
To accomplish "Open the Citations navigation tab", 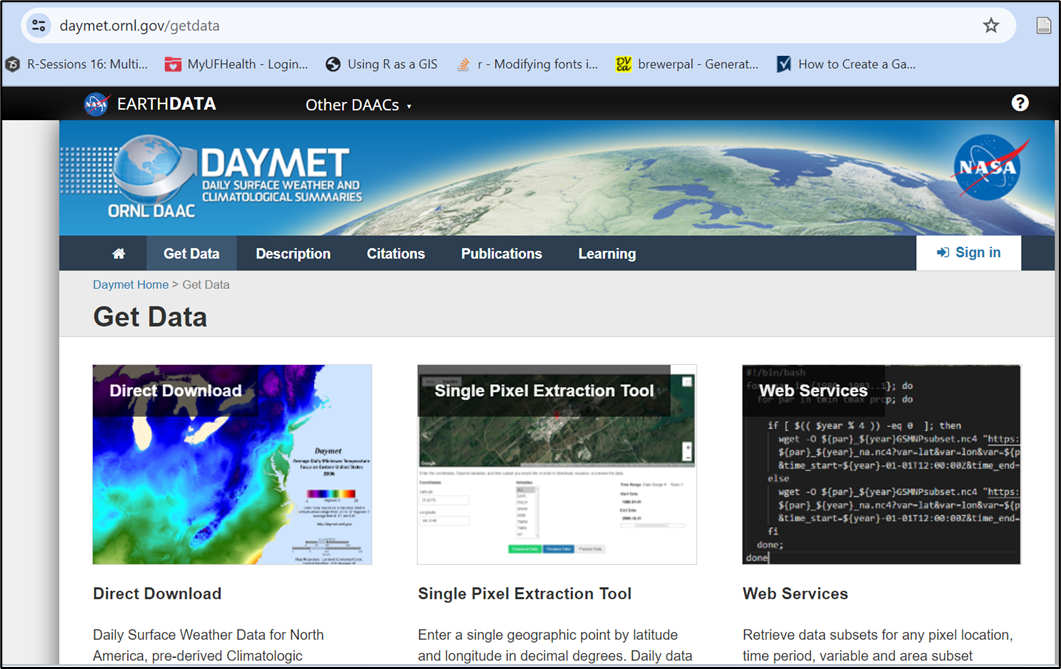I will pos(396,254).
